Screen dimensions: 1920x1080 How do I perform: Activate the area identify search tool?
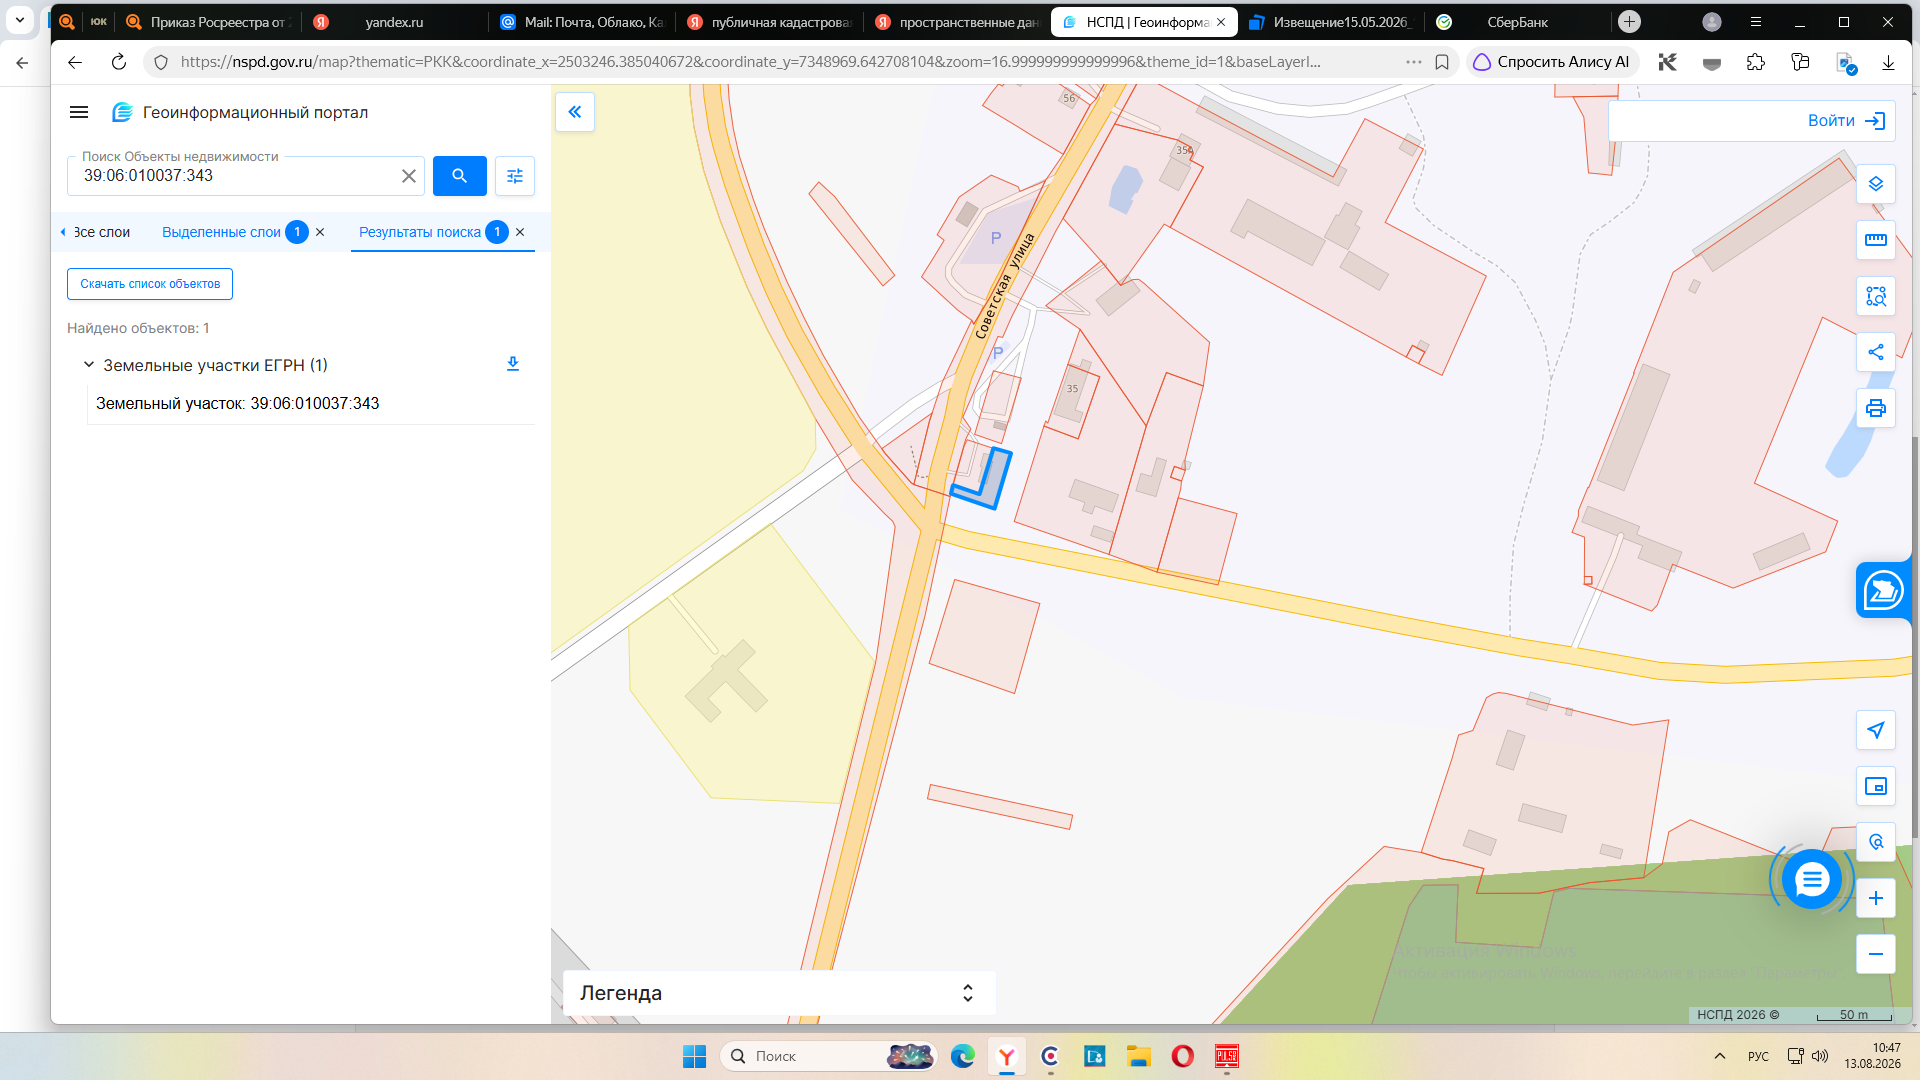click(1876, 296)
